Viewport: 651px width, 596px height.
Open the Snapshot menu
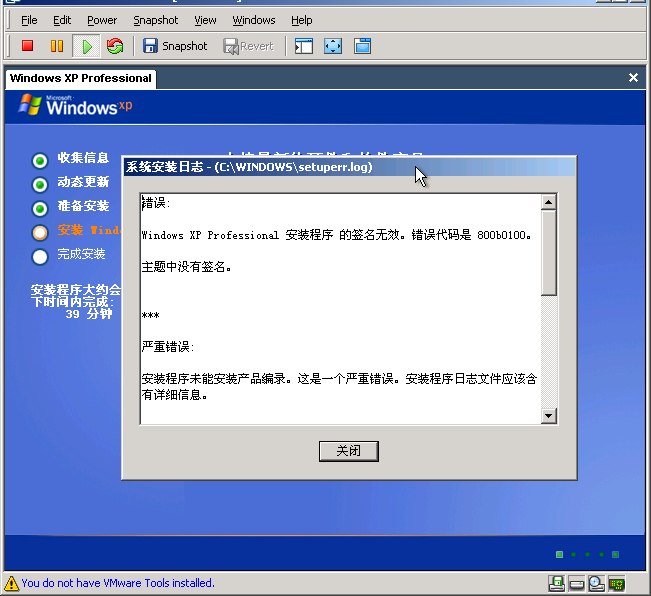pyautogui.click(x=155, y=20)
